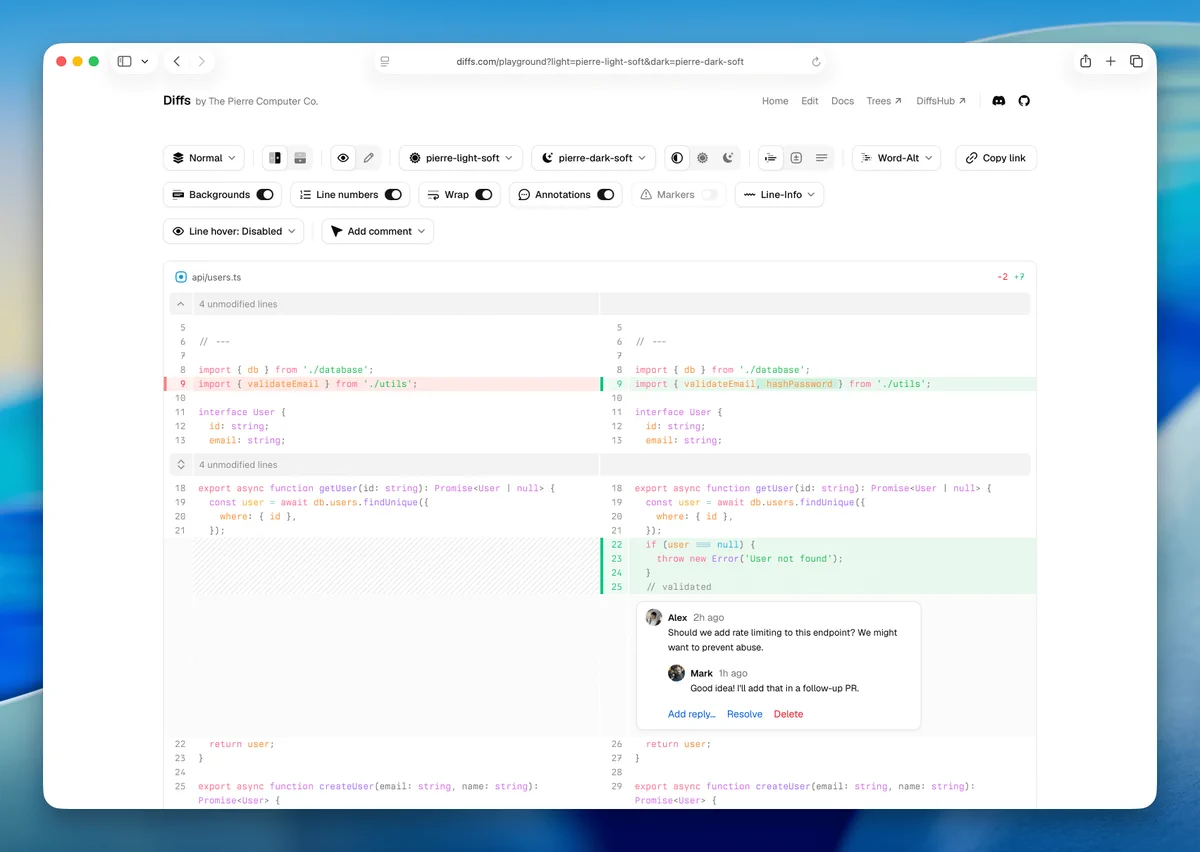The height and width of the screenshot is (852, 1200).
Task: Delete the comment thread
Action: click(789, 714)
